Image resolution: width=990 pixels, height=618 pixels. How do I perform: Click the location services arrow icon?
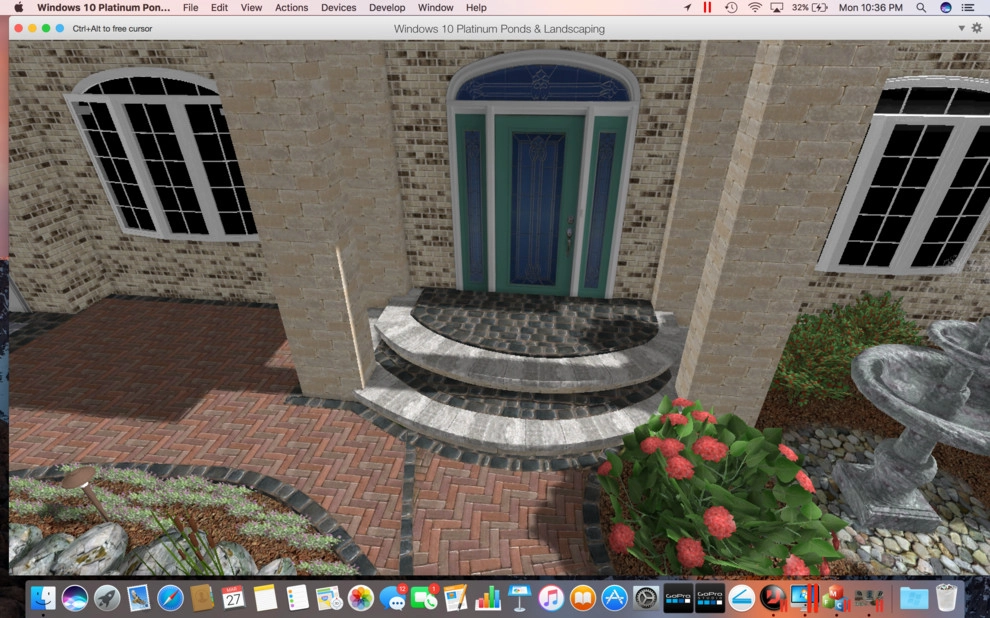click(x=687, y=8)
